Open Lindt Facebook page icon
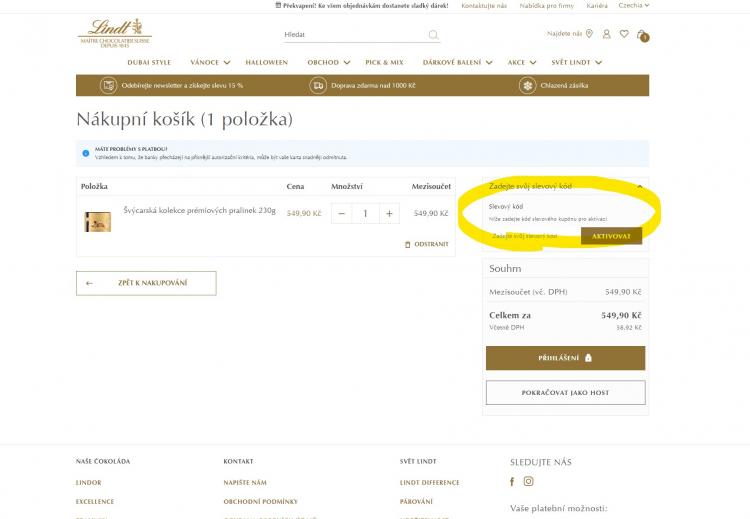Image resolution: width=750 pixels, height=519 pixels. (512, 482)
